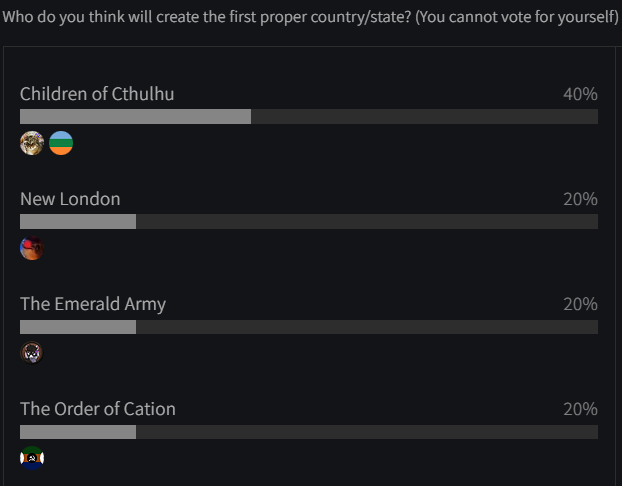622x486 pixels.
Task: Click The Order of Cation vote bar
Action: point(309,432)
